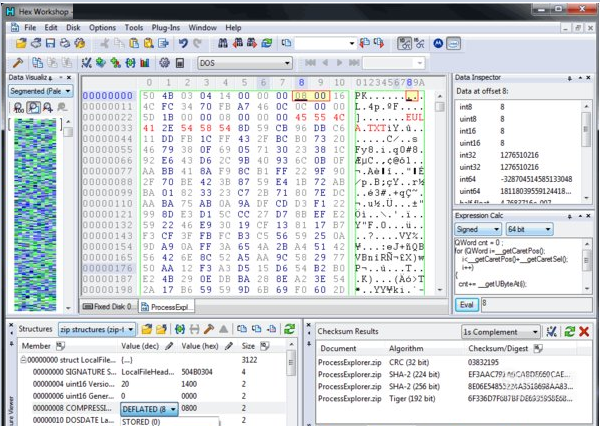The image size is (600, 426).
Task: Click the hammer icon in second toolbar
Action: click(18, 63)
